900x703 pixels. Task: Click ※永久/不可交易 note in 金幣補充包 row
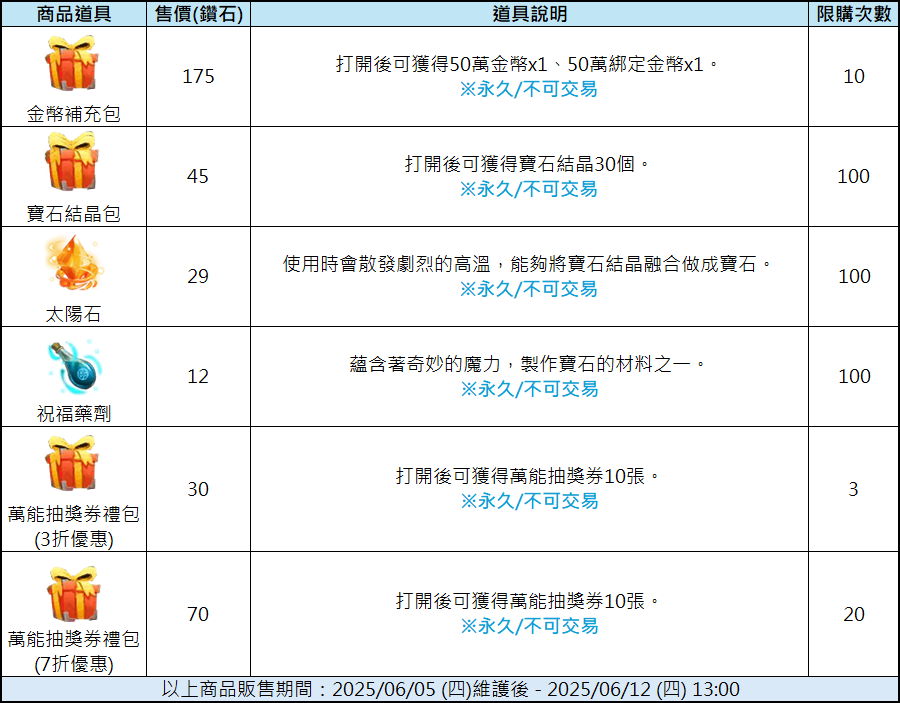(x=529, y=90)
